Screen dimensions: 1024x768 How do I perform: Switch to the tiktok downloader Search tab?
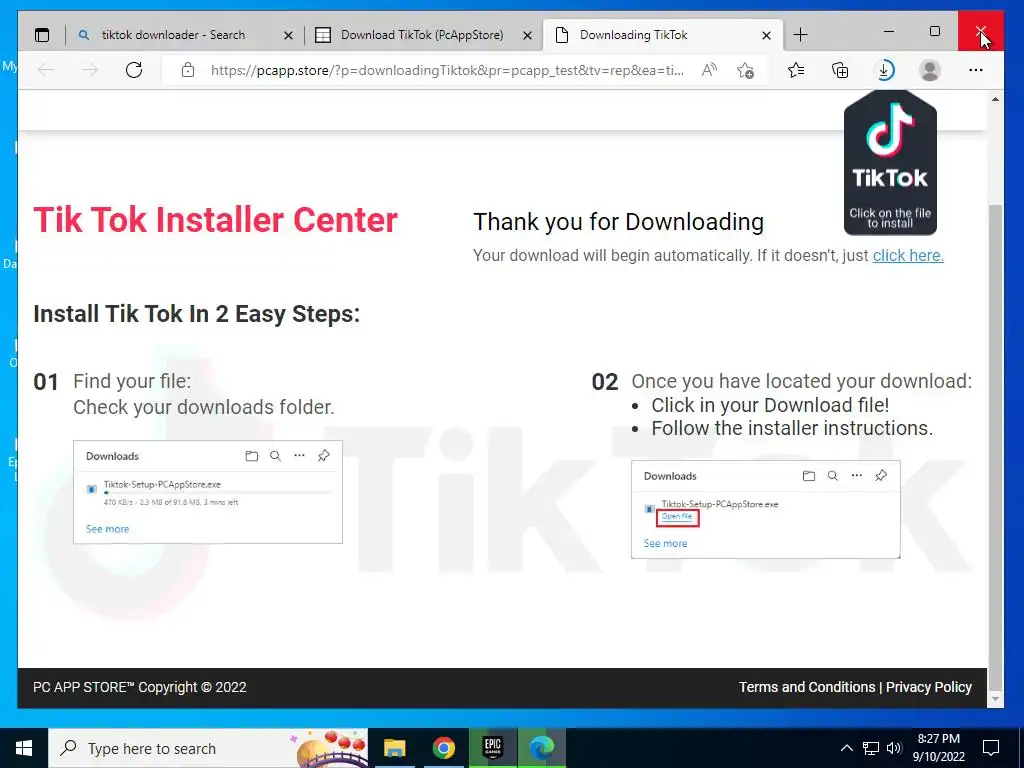point(172,35)
